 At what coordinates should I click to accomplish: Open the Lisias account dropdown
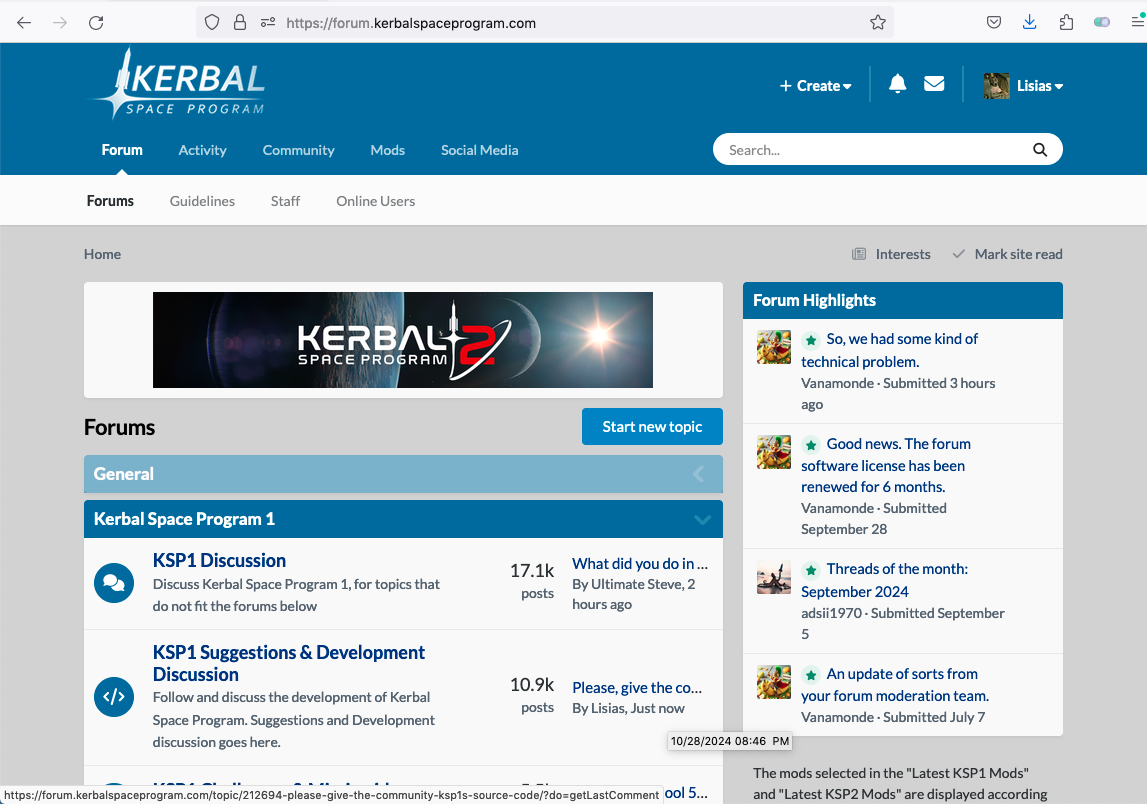(1039, 86)
